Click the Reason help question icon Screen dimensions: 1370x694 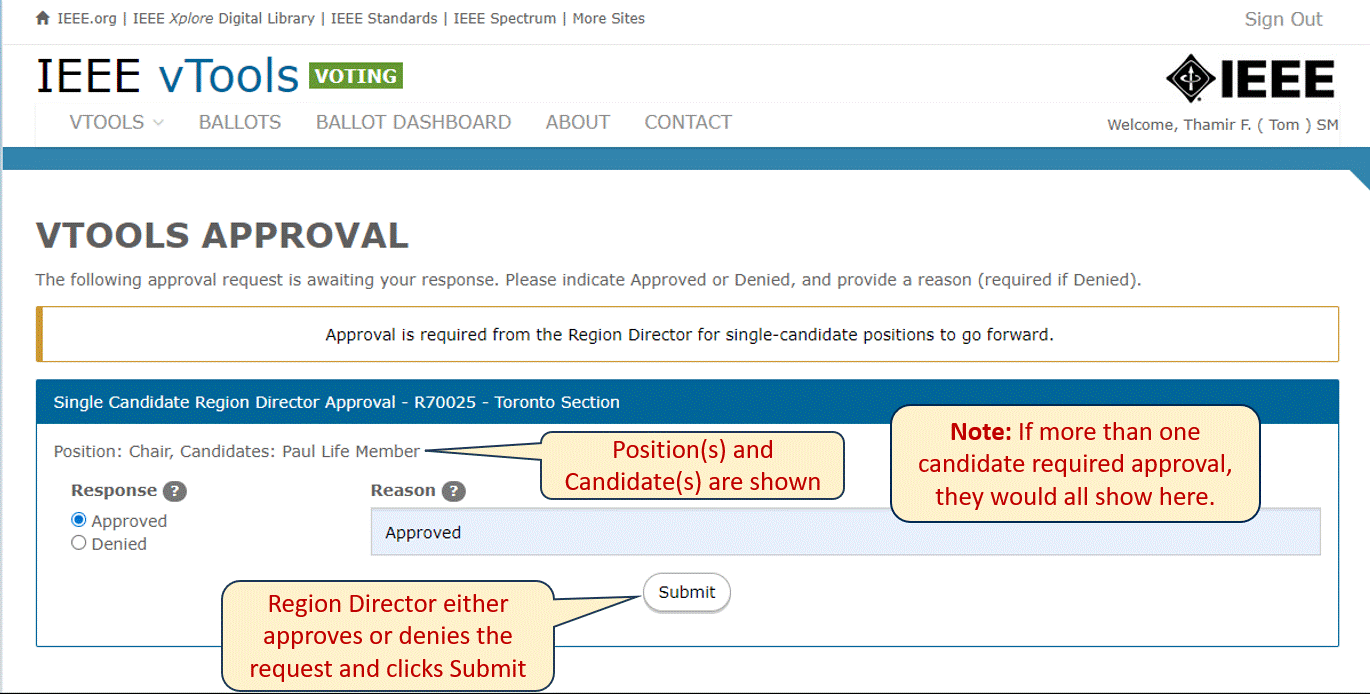454,491
